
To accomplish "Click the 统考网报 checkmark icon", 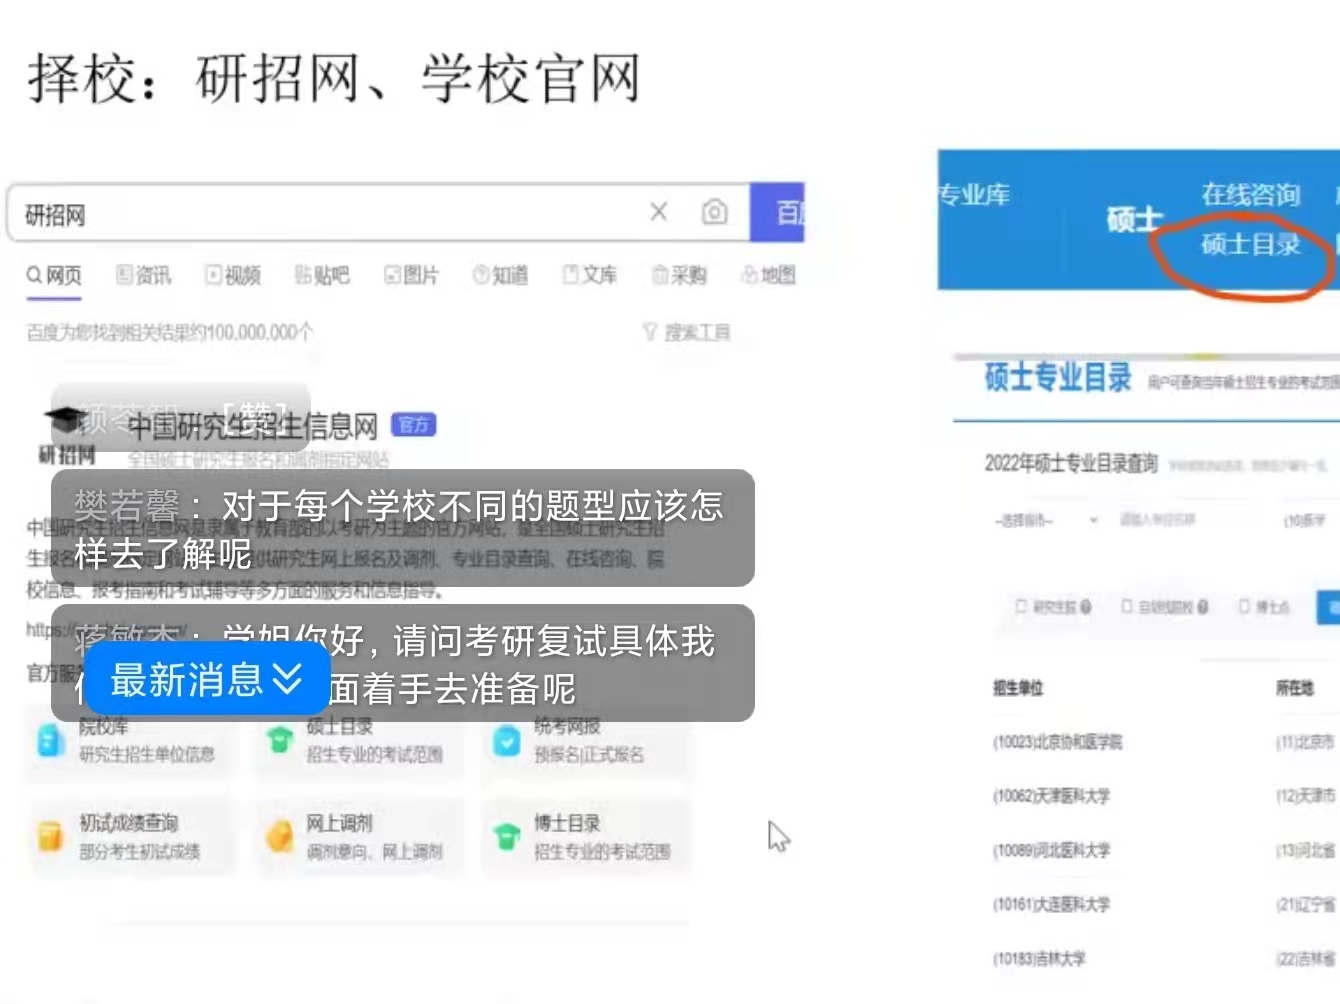I will click(x=507, y=740).
